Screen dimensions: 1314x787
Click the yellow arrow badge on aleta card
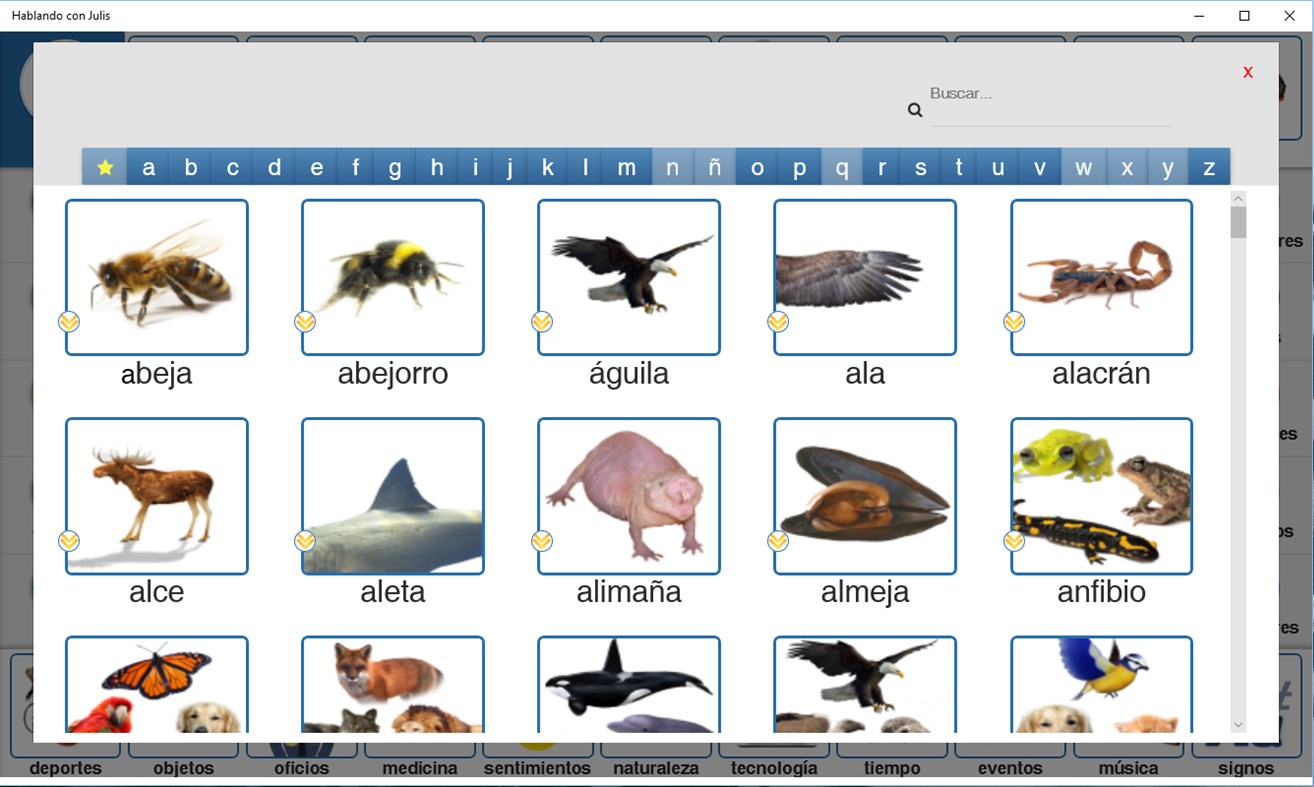[305, 541]
